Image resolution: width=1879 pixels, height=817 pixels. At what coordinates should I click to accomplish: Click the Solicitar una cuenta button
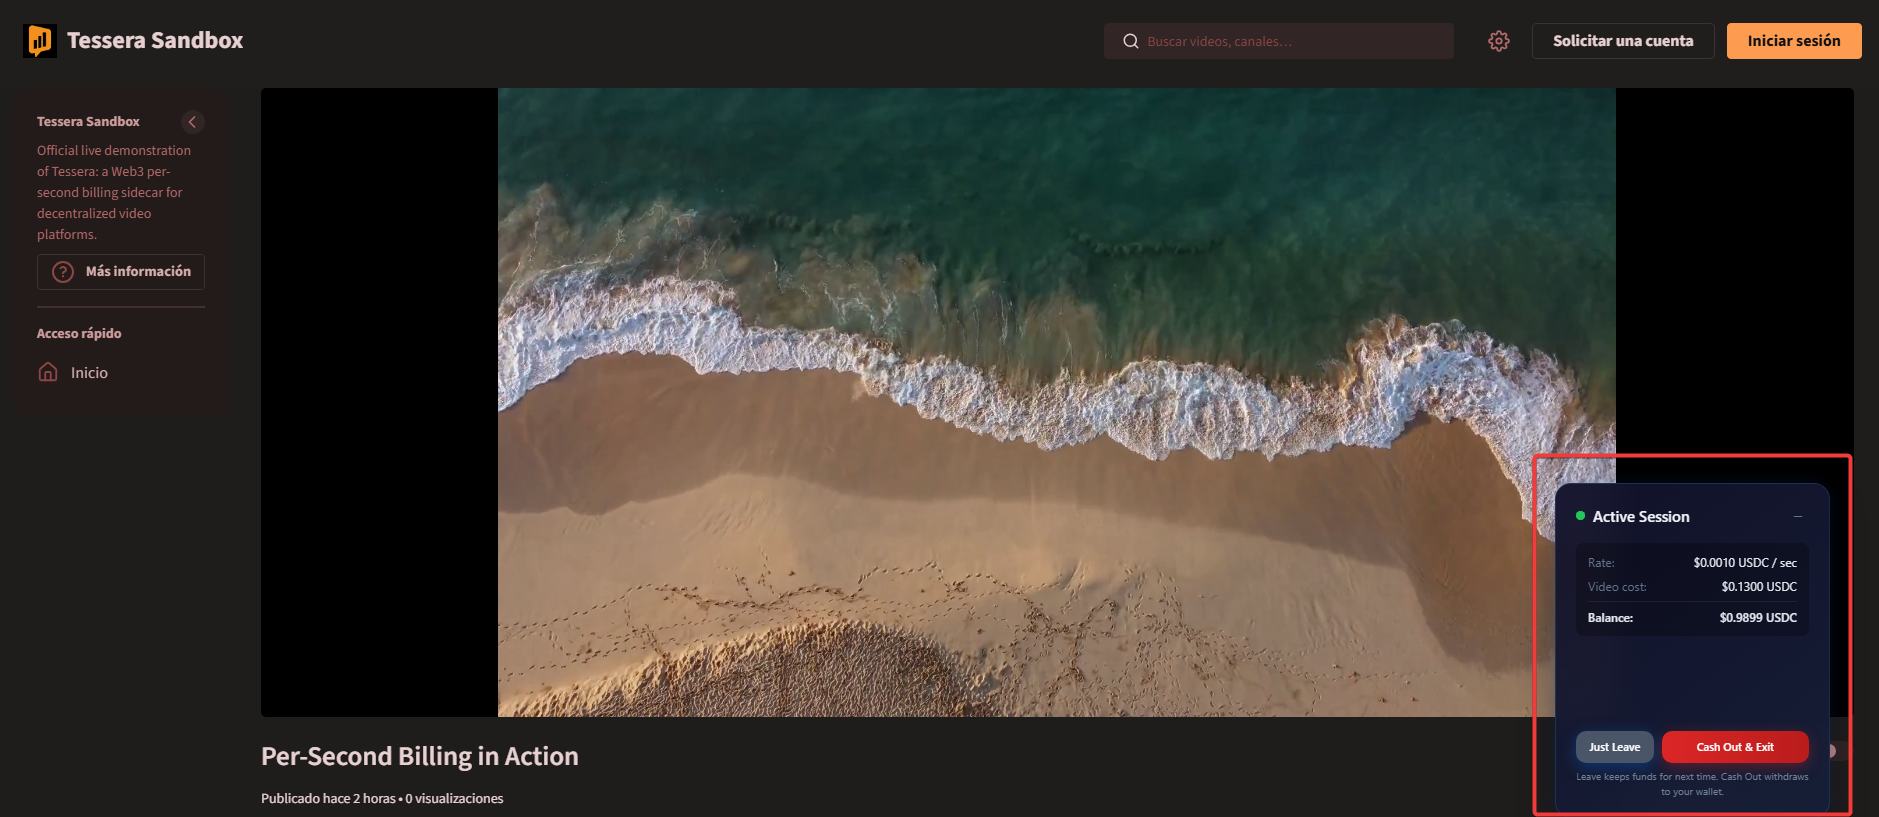coord(1623,41)
